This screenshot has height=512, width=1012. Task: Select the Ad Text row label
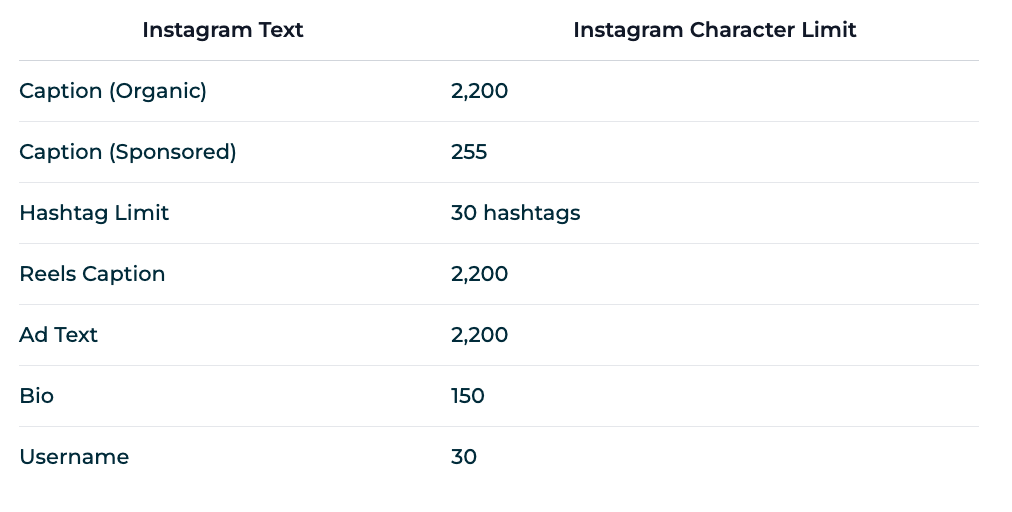(x=59, y=334)
